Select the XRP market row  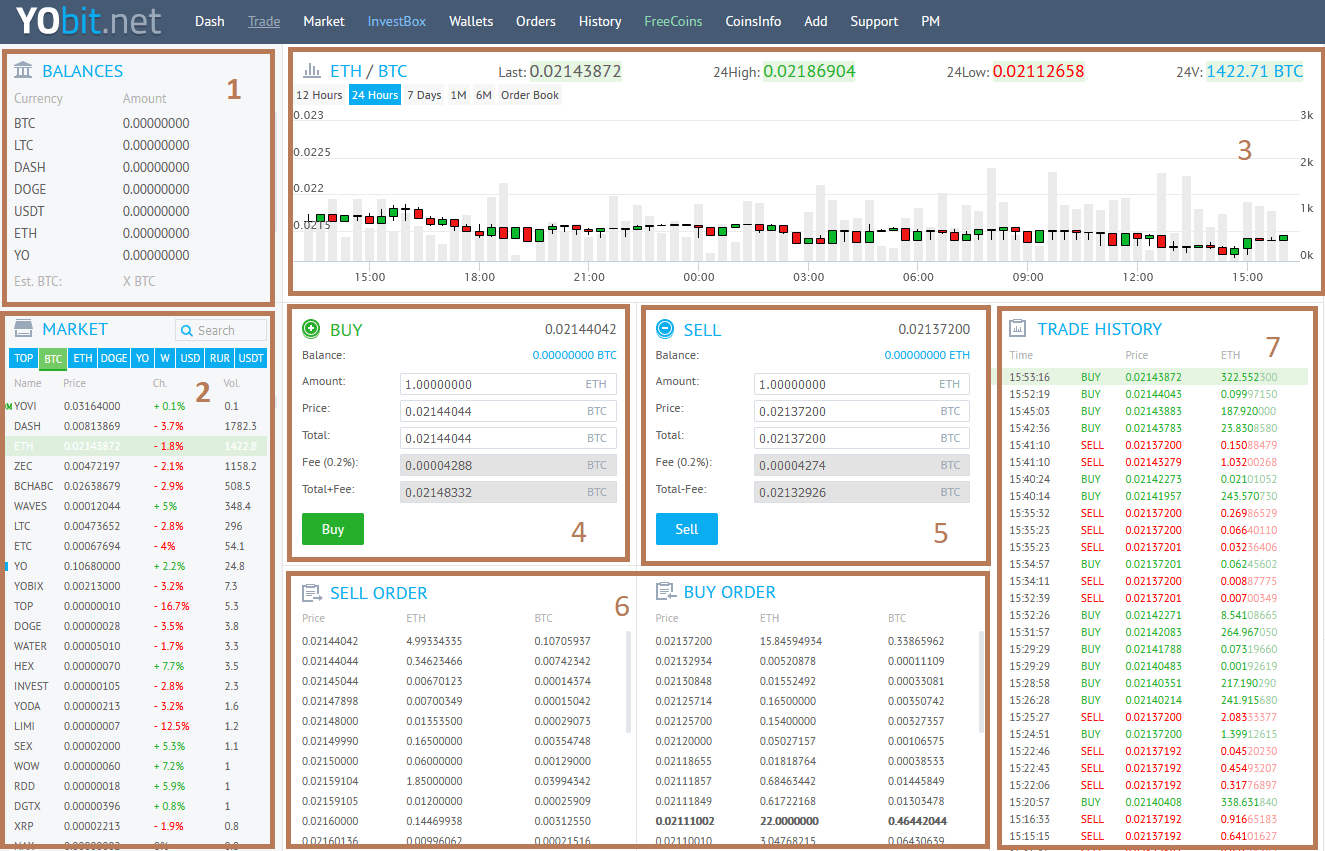click(x=138, y=826)
